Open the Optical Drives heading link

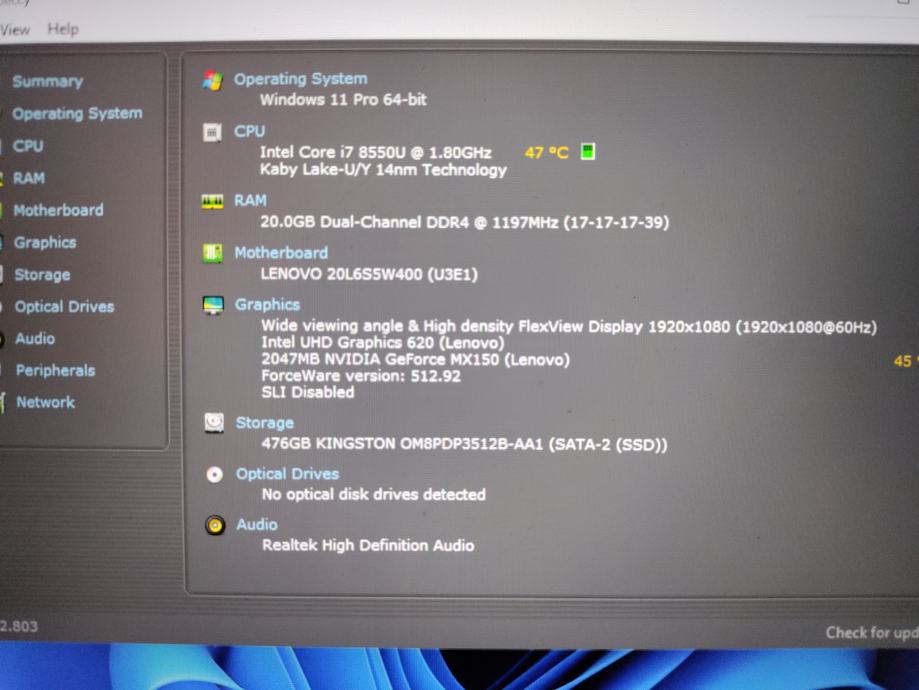[x=288, y=474]
